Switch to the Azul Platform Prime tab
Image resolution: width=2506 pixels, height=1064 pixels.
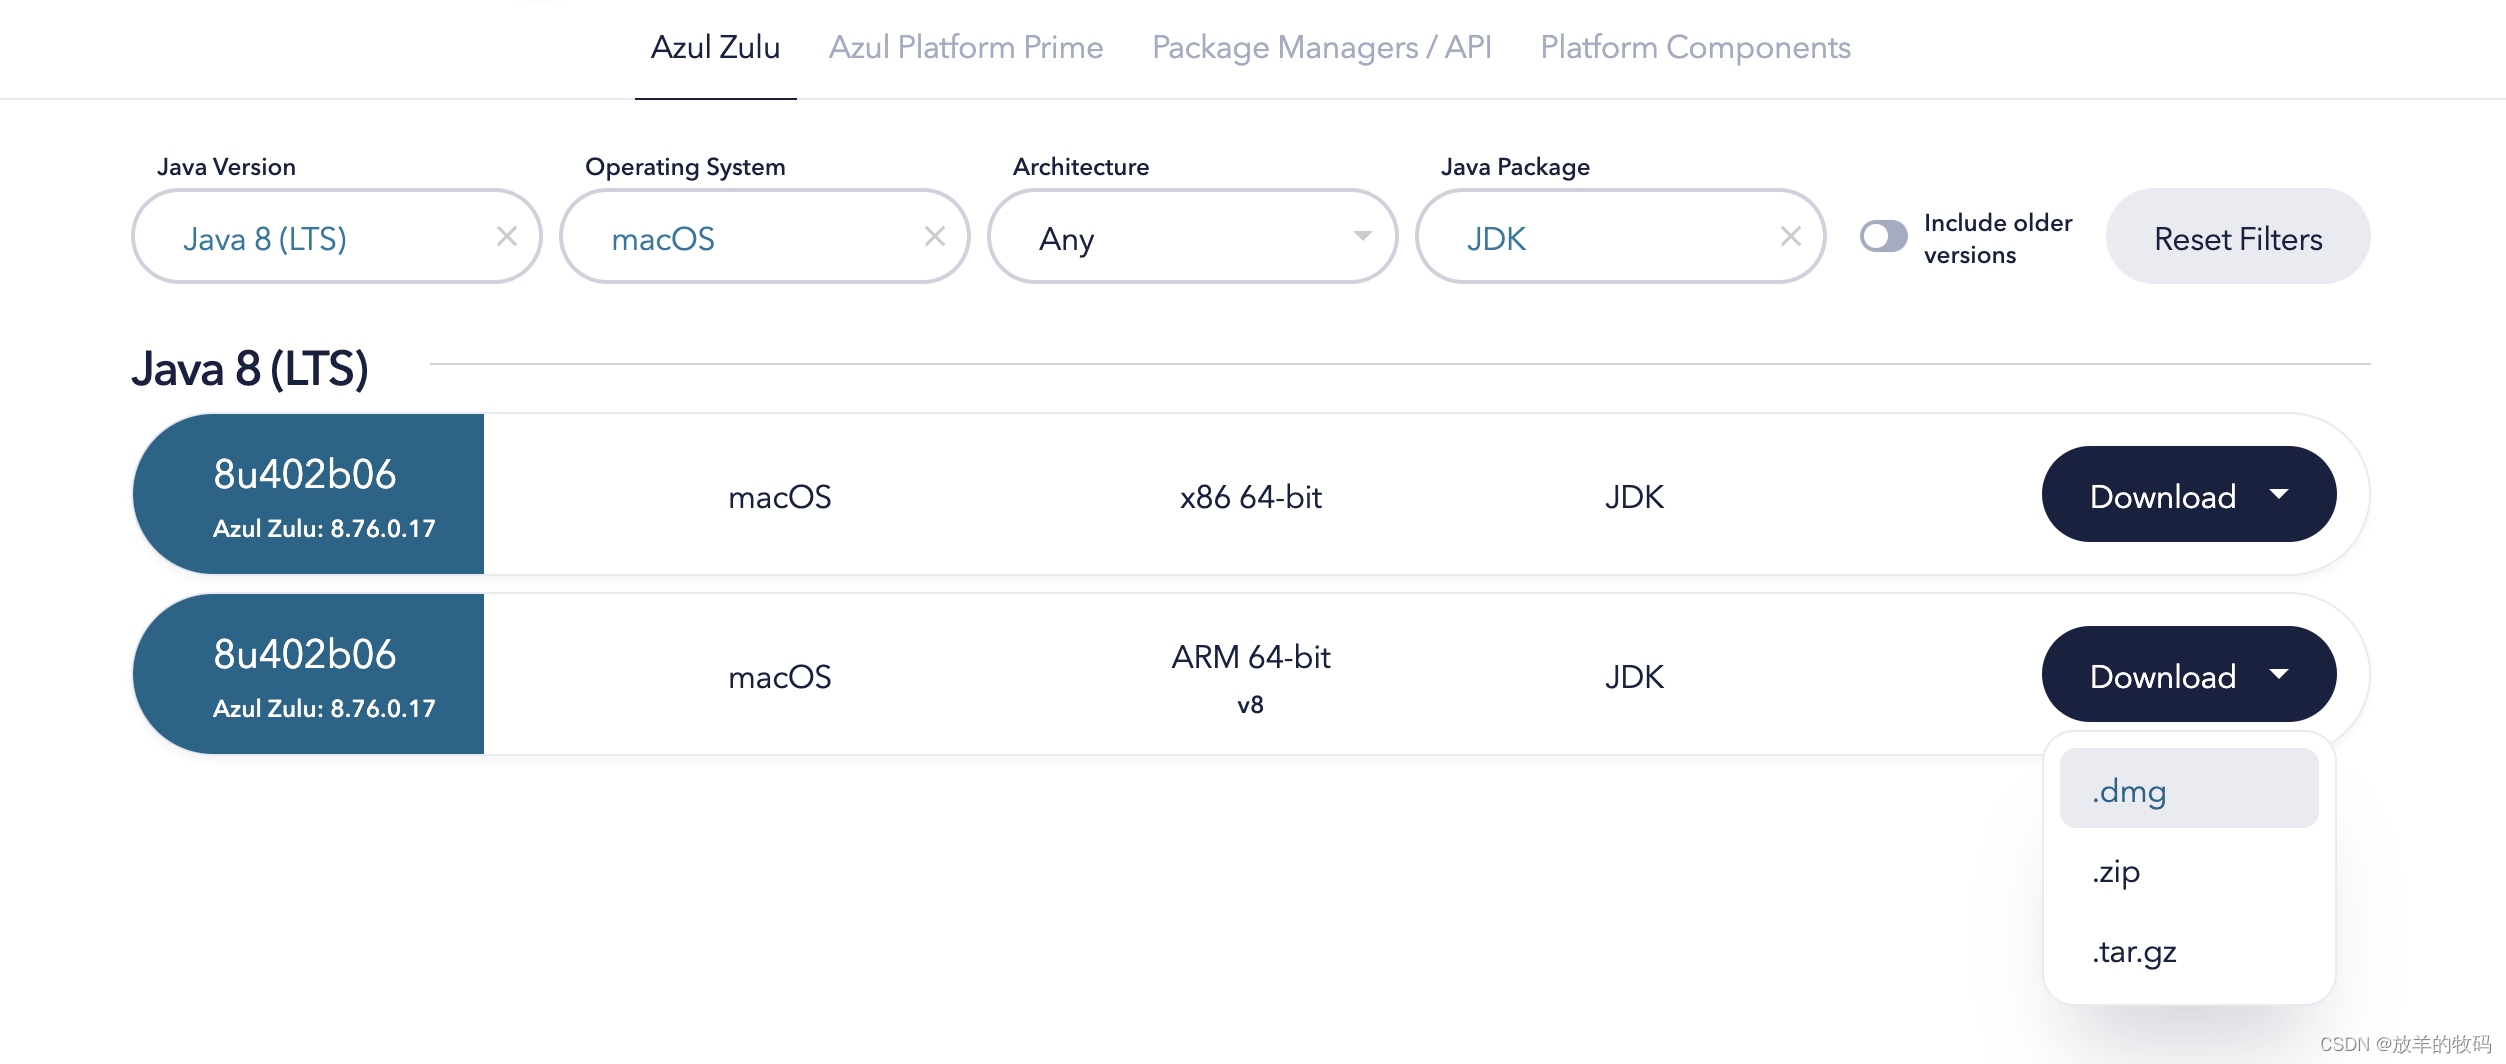pyautogui.click(x=966, y=47)
